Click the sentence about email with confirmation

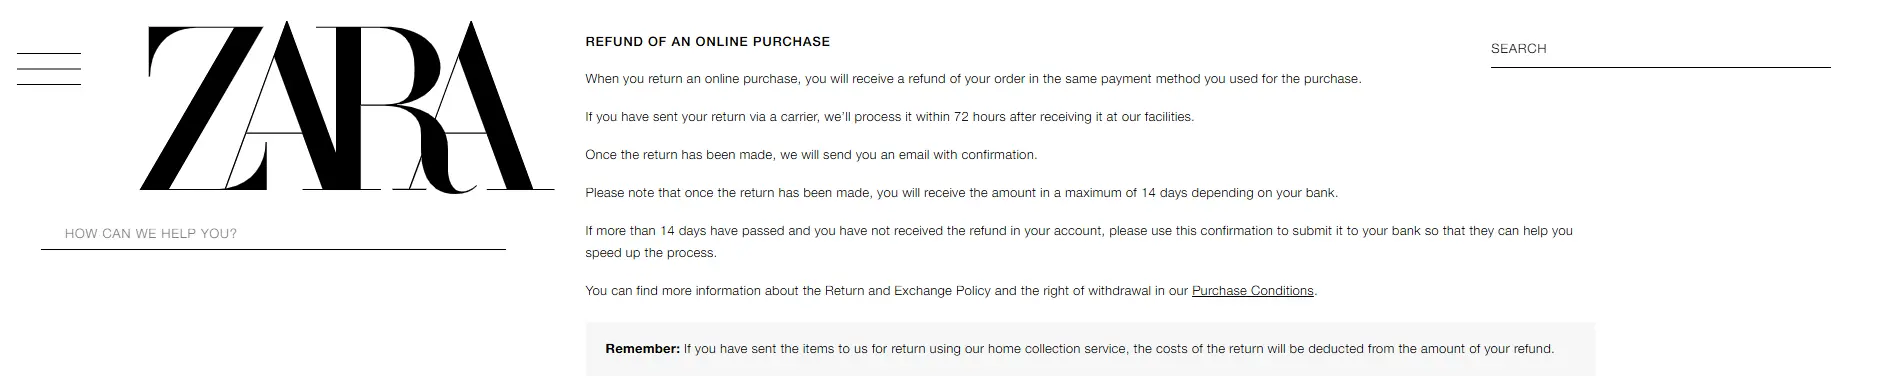click(811, 155)
